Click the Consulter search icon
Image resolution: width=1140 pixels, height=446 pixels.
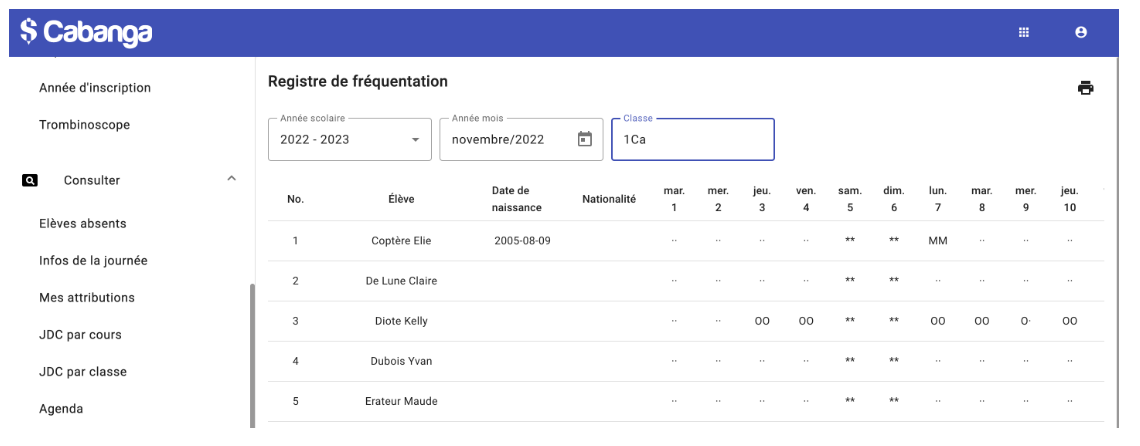30,181
